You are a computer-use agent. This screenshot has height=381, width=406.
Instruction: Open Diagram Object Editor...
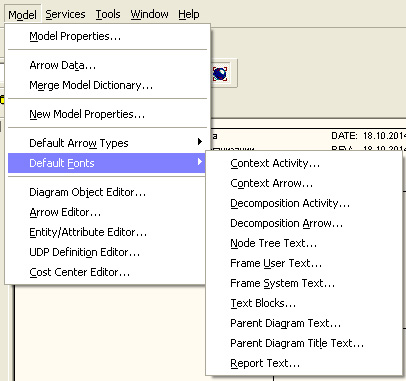pyautogui.click(x=107, y=192)
